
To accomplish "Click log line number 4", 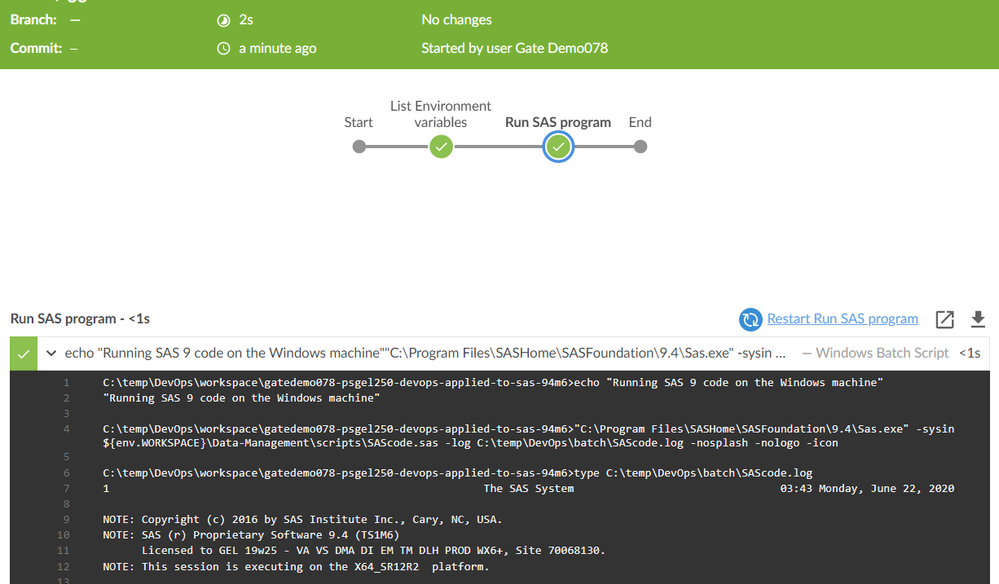I will [x=66, y=429].
